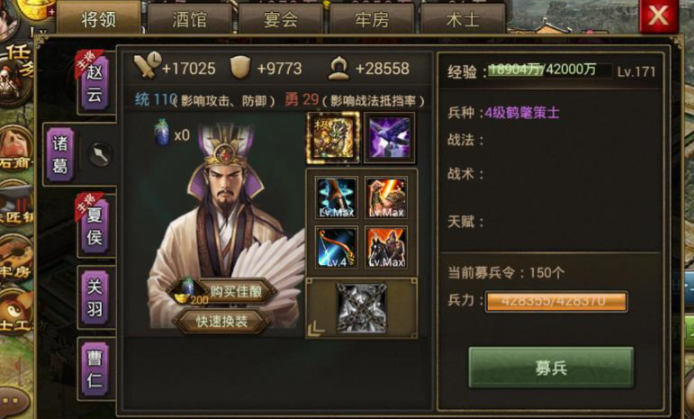Image resolution: width=694 pixels, height=419 pixels.
Task: Open the 牢房 tab
Action: coord(372,19)
